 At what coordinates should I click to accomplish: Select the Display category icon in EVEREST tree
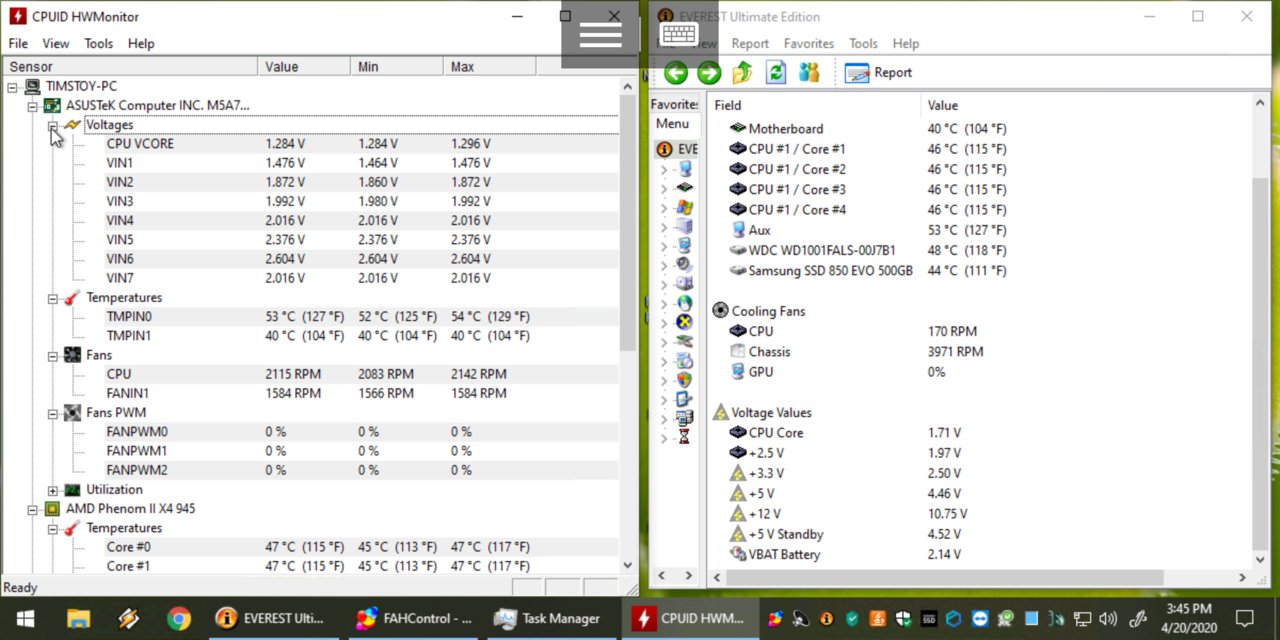click(684, 245)
